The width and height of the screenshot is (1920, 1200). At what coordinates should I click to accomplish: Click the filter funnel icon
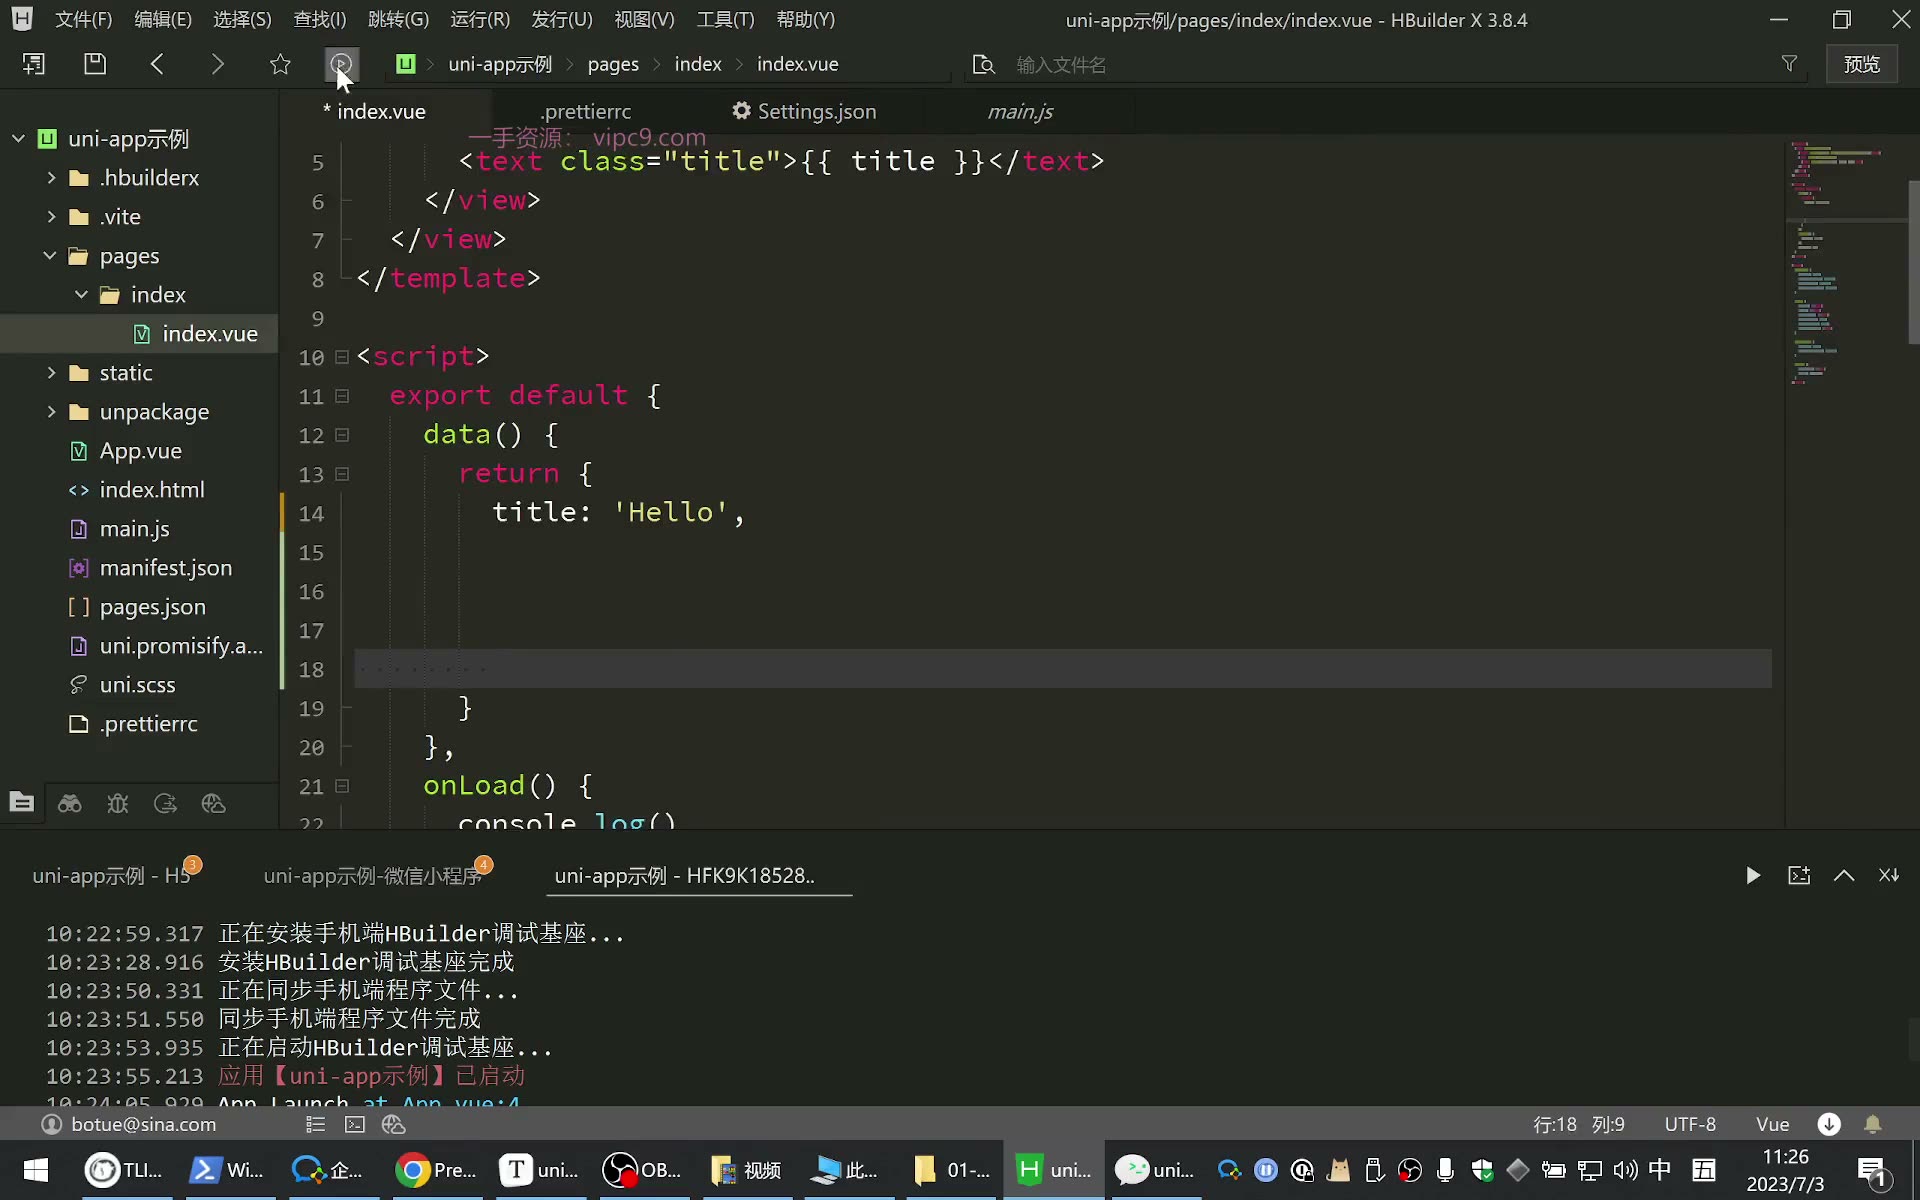1789,64
